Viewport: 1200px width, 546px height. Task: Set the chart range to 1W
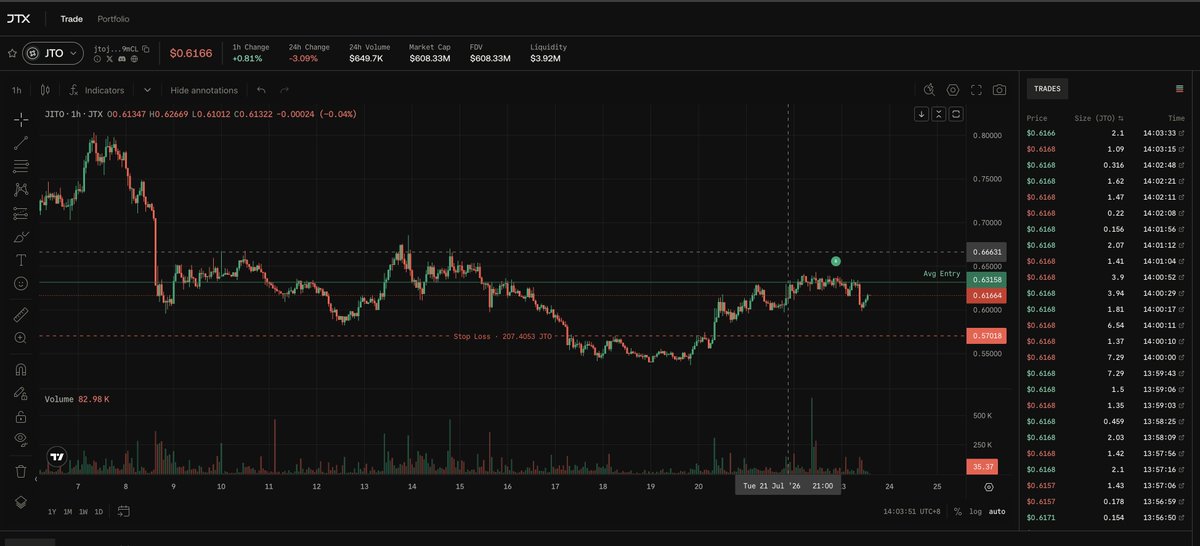click(x=83, y=511)
